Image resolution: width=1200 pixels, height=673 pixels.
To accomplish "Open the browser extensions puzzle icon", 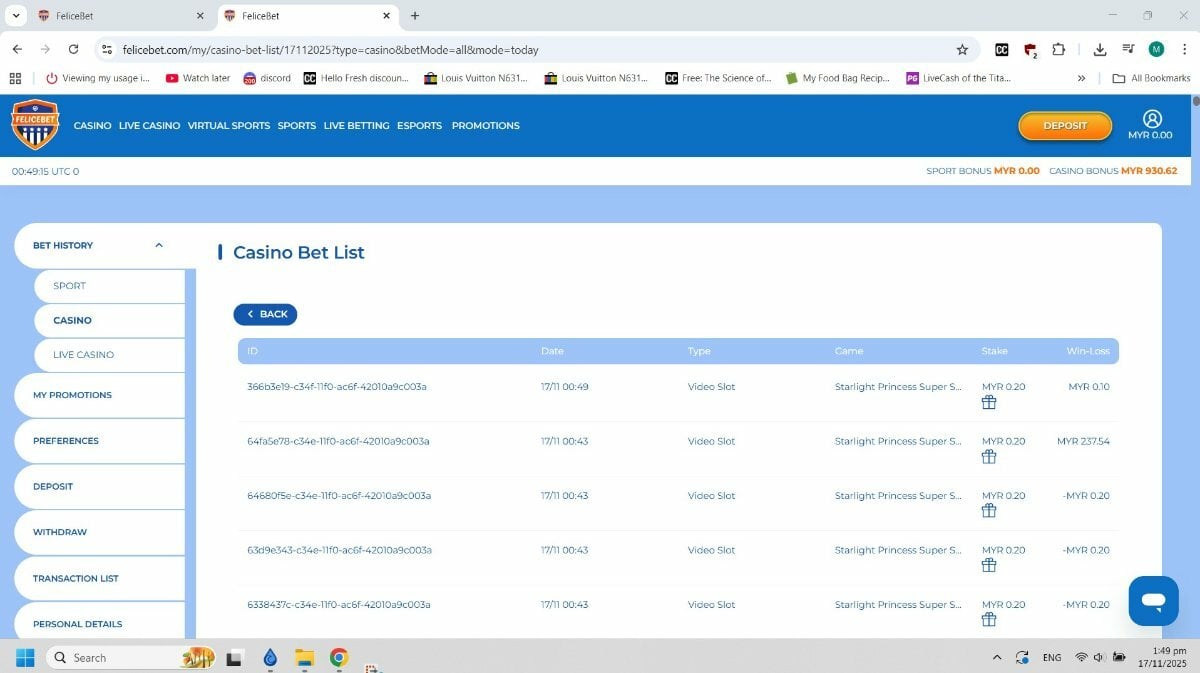I will [1059, 49].
